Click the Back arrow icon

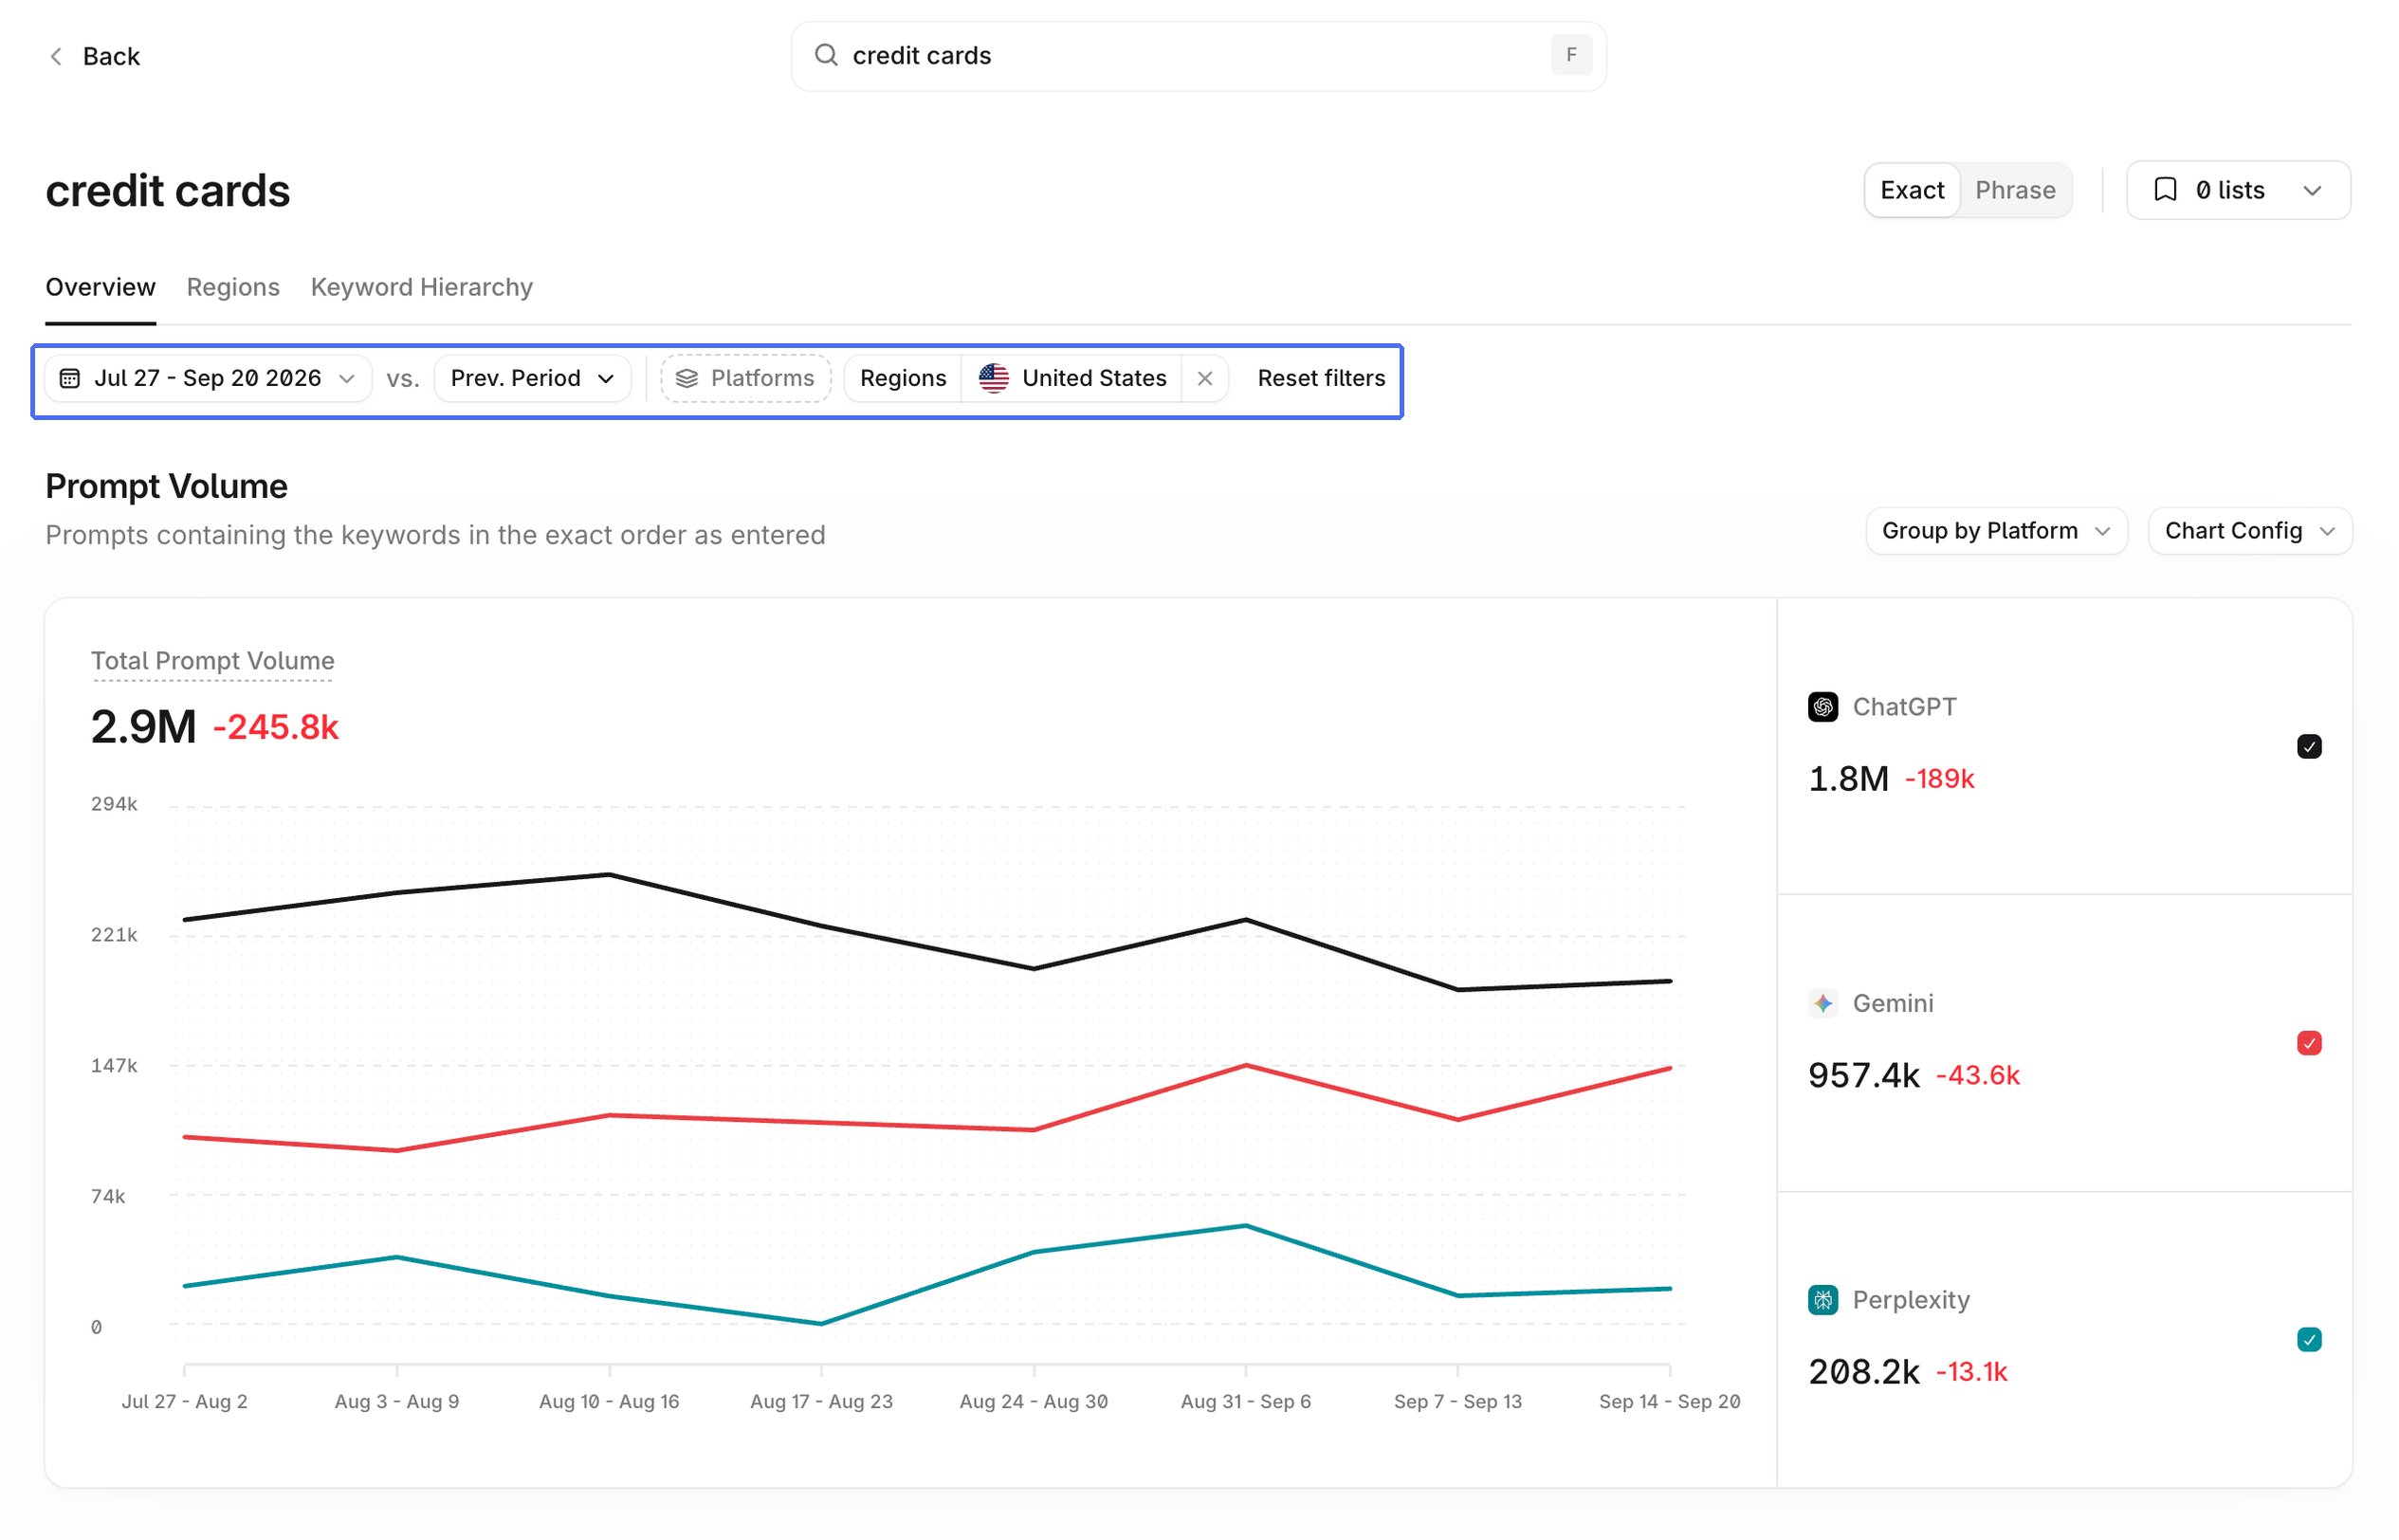point(56,56)
